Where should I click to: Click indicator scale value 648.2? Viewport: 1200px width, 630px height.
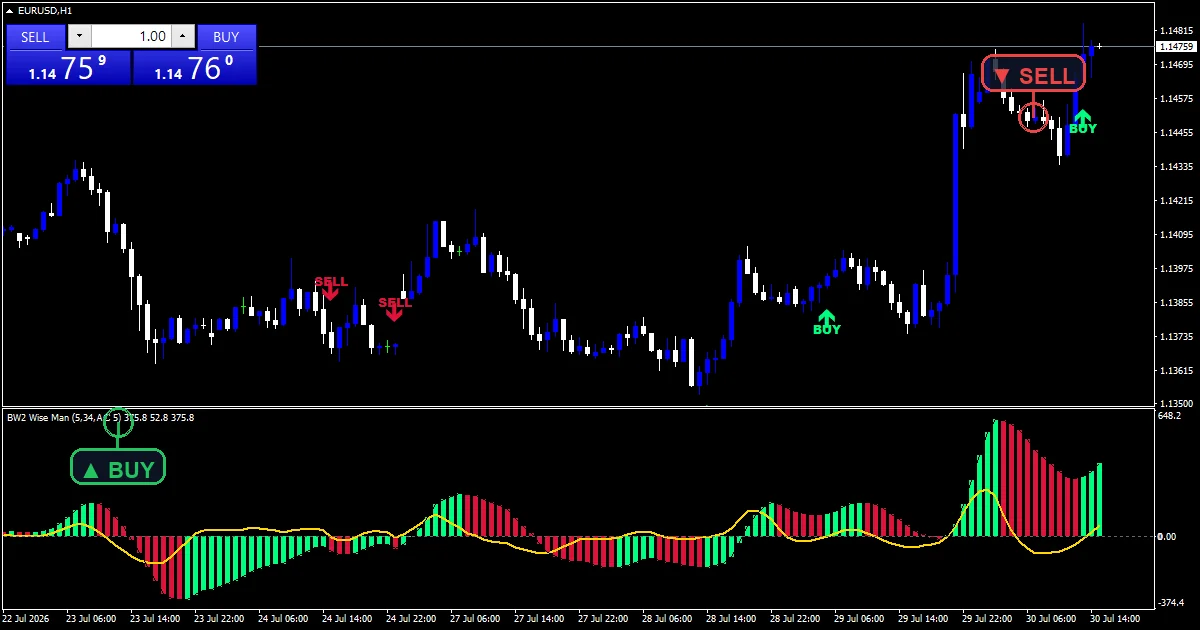[x=1169, y=415]
